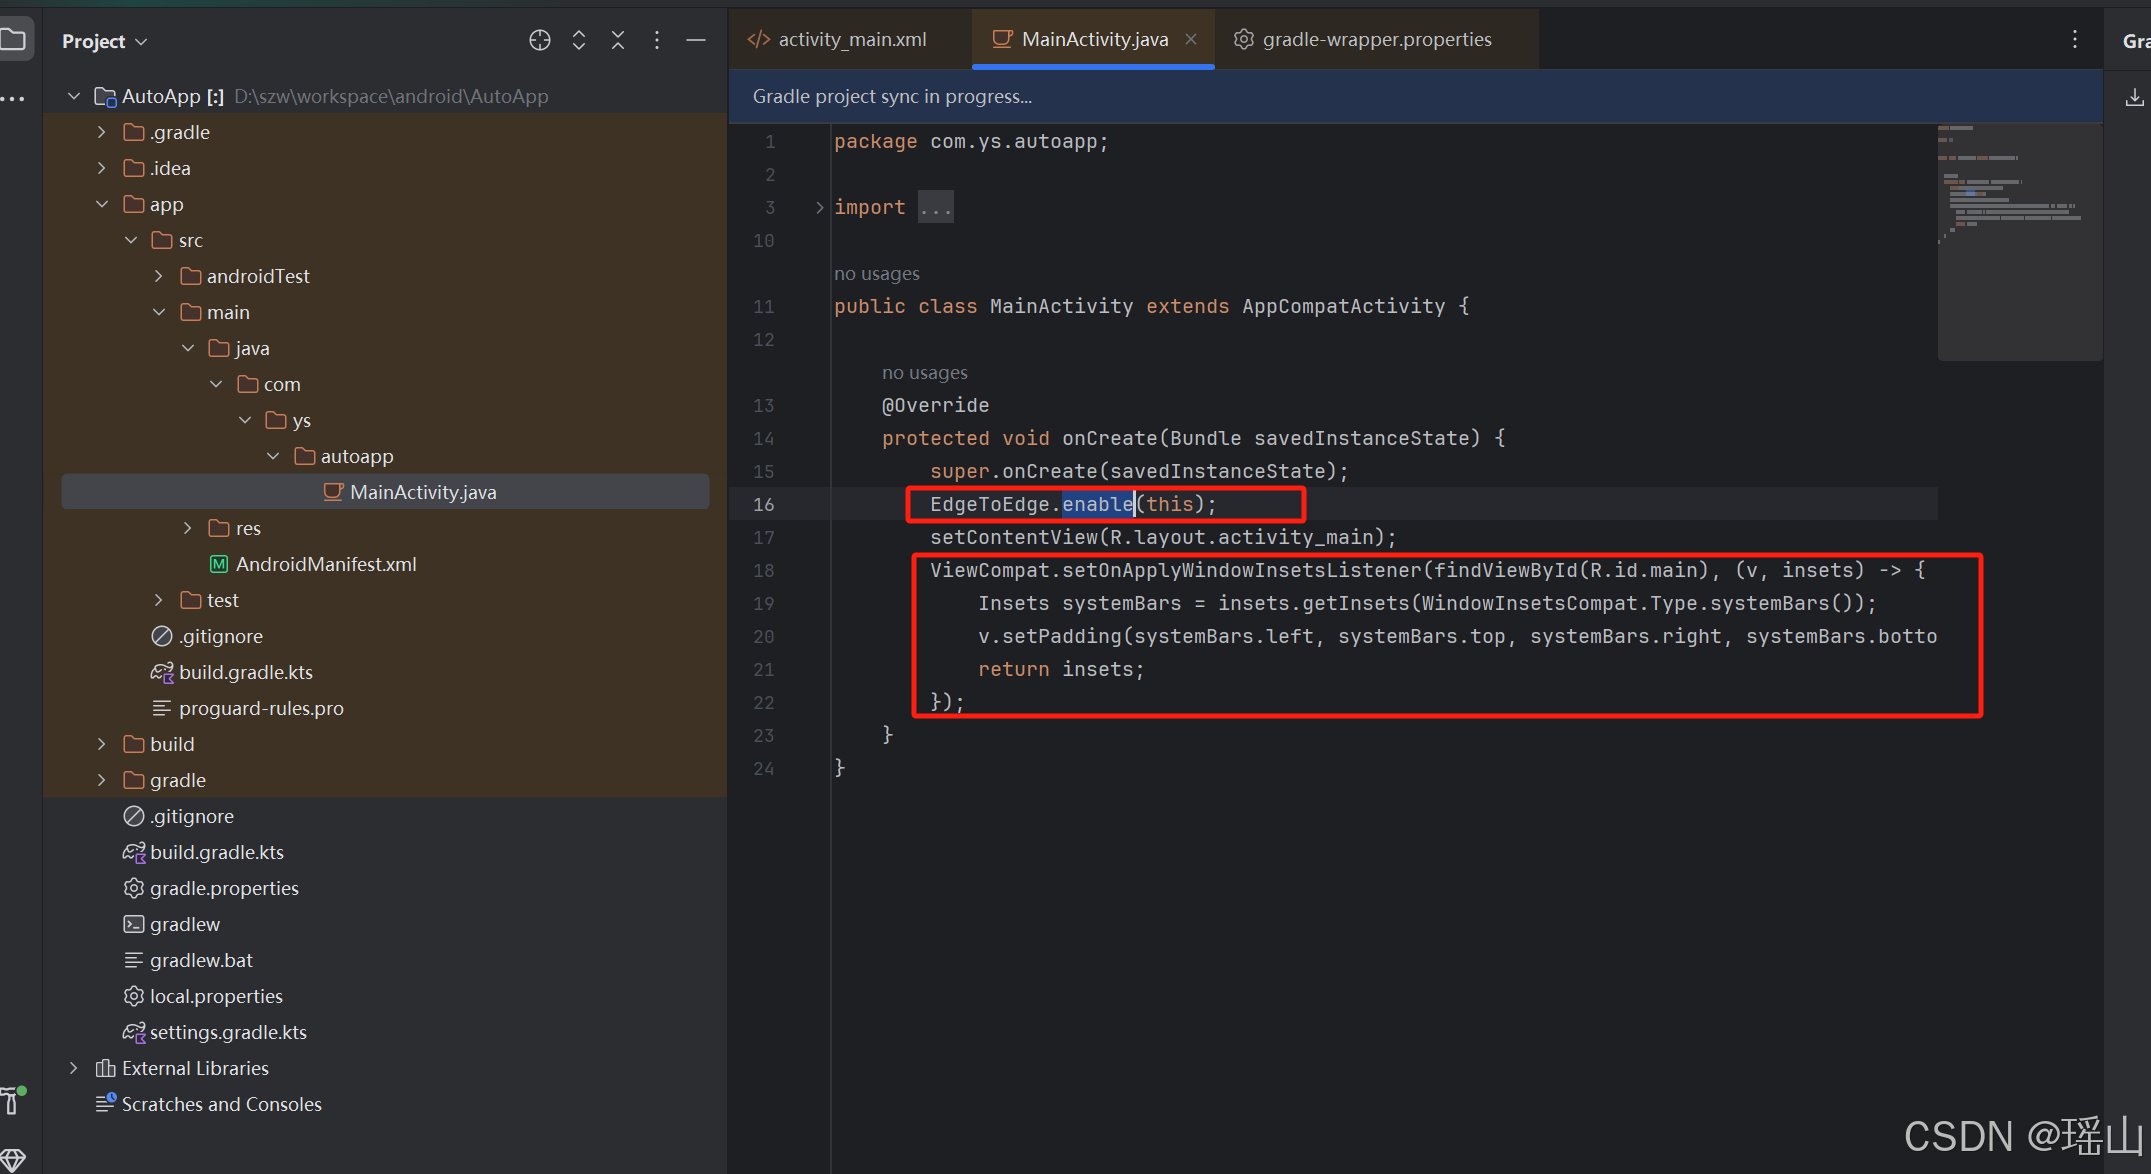Open editor tabs more options menu

pyautogui.click(x=2075, y=39)
